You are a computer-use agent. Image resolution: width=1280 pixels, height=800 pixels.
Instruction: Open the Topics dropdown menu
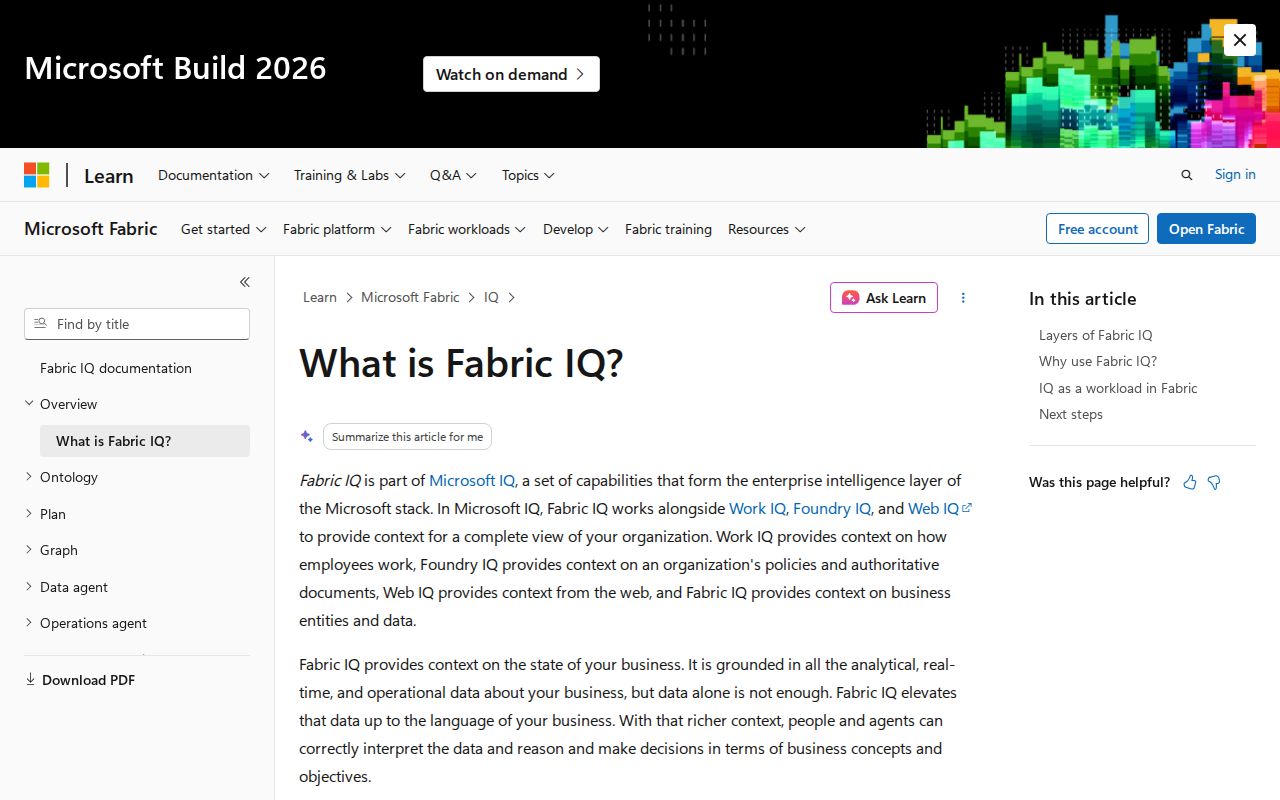528,175
